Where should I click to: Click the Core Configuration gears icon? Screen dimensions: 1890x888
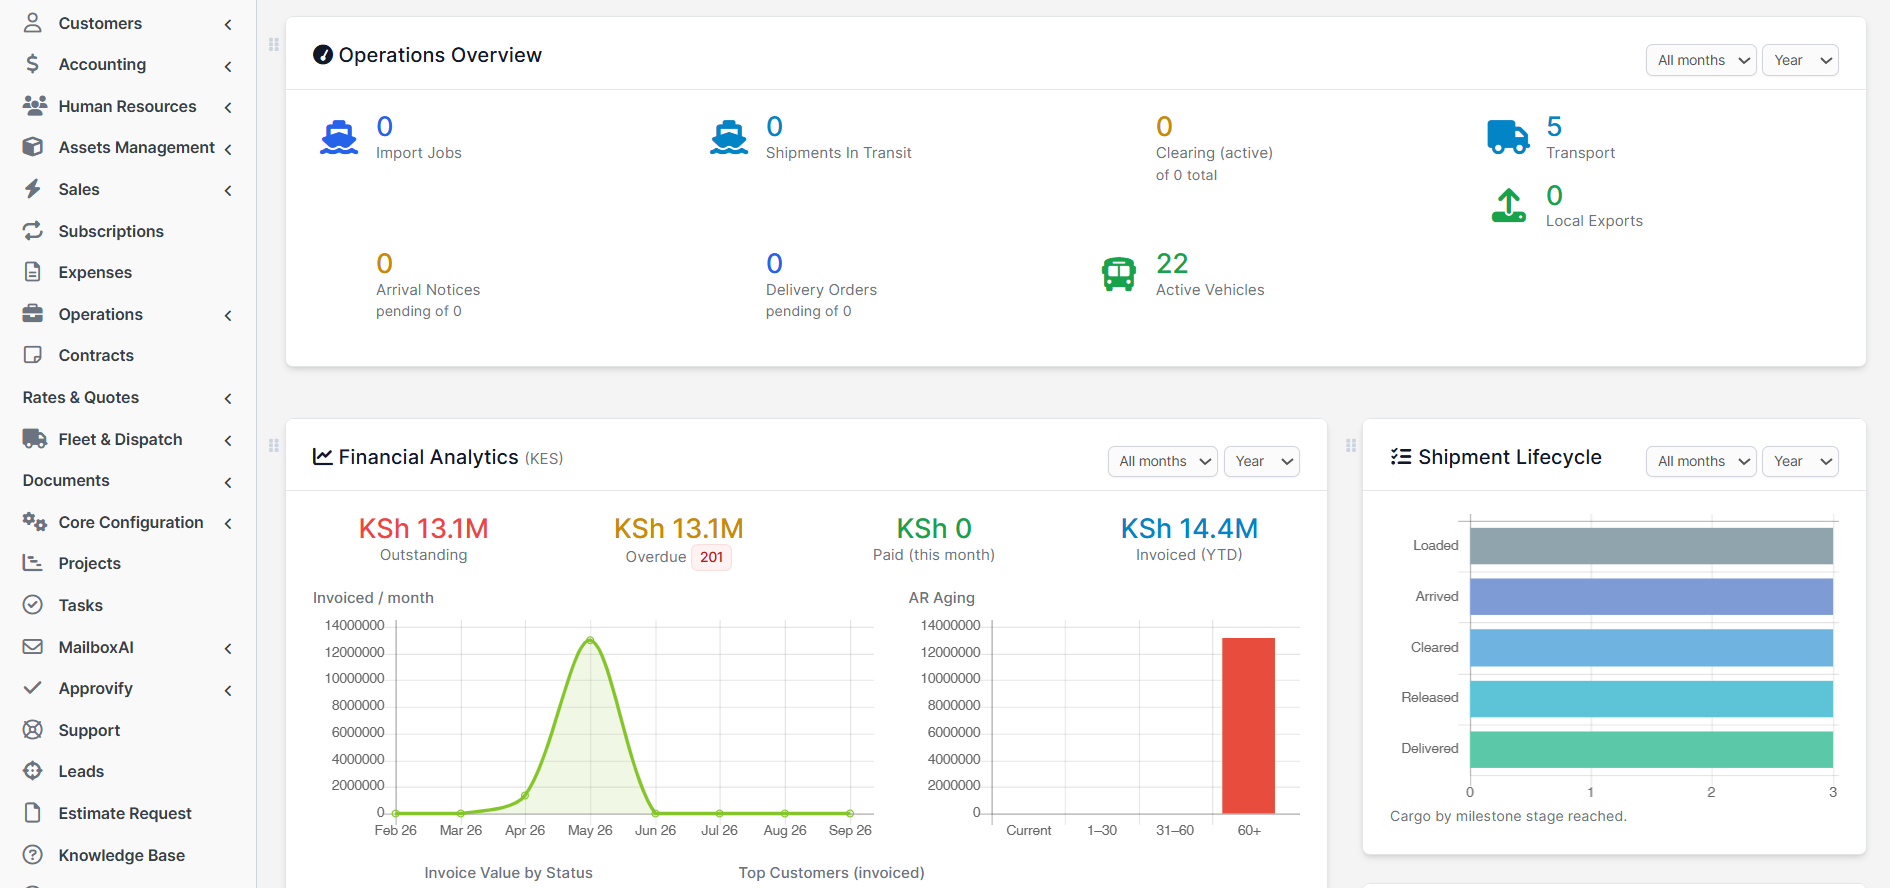[x=35, y=522]
